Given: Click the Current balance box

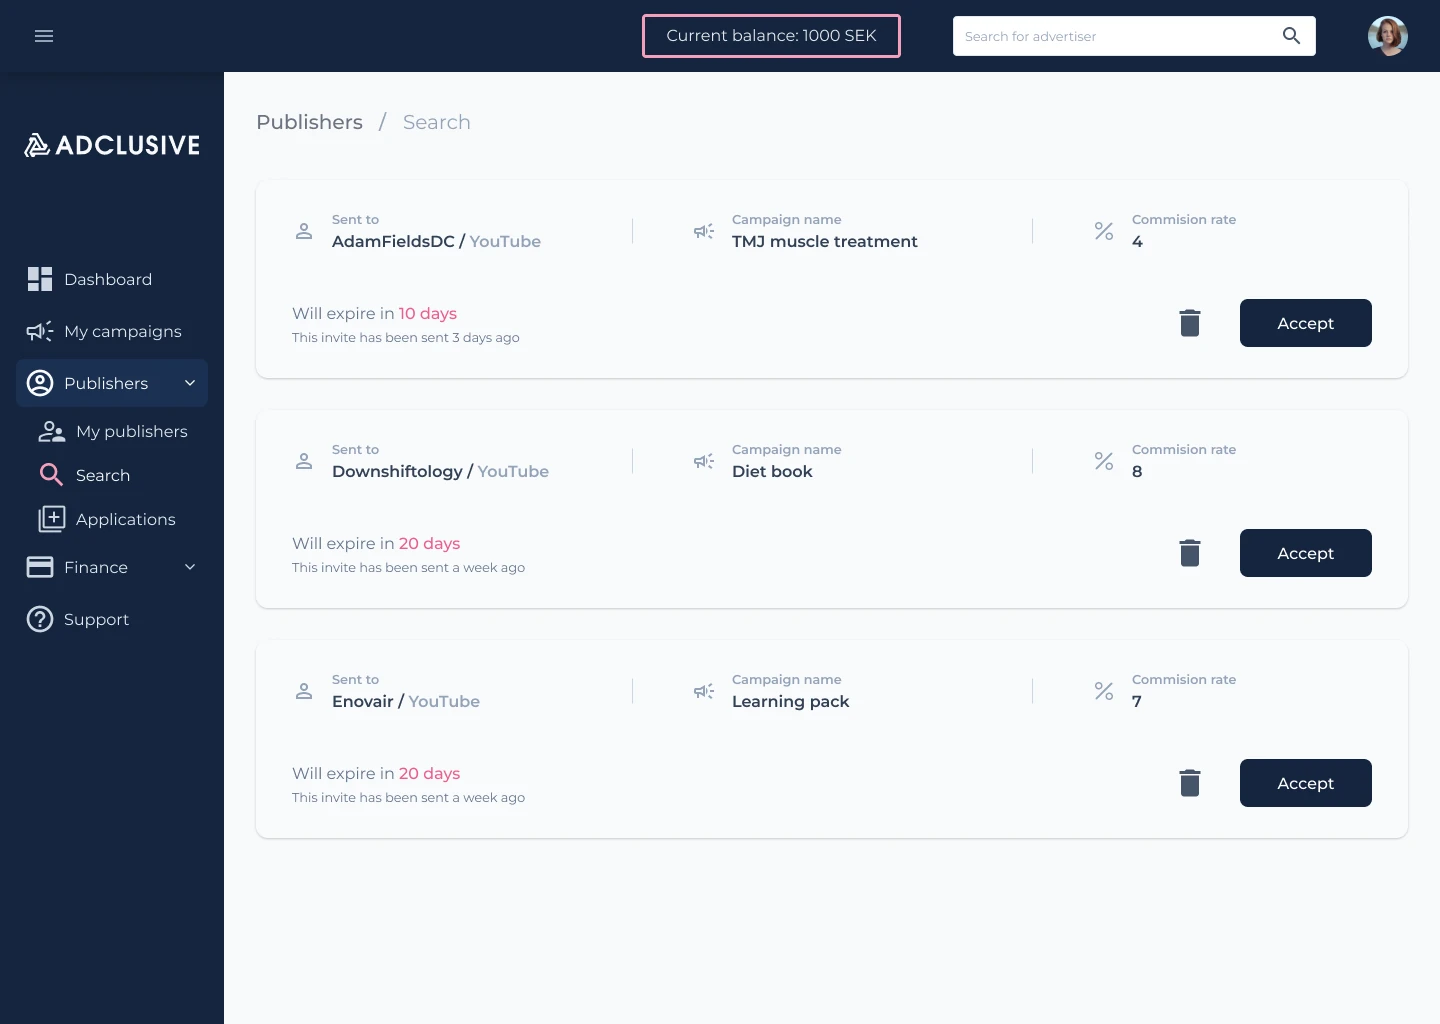Looking at the screenshot, I should pyautogui.click(x=771, y=36).
